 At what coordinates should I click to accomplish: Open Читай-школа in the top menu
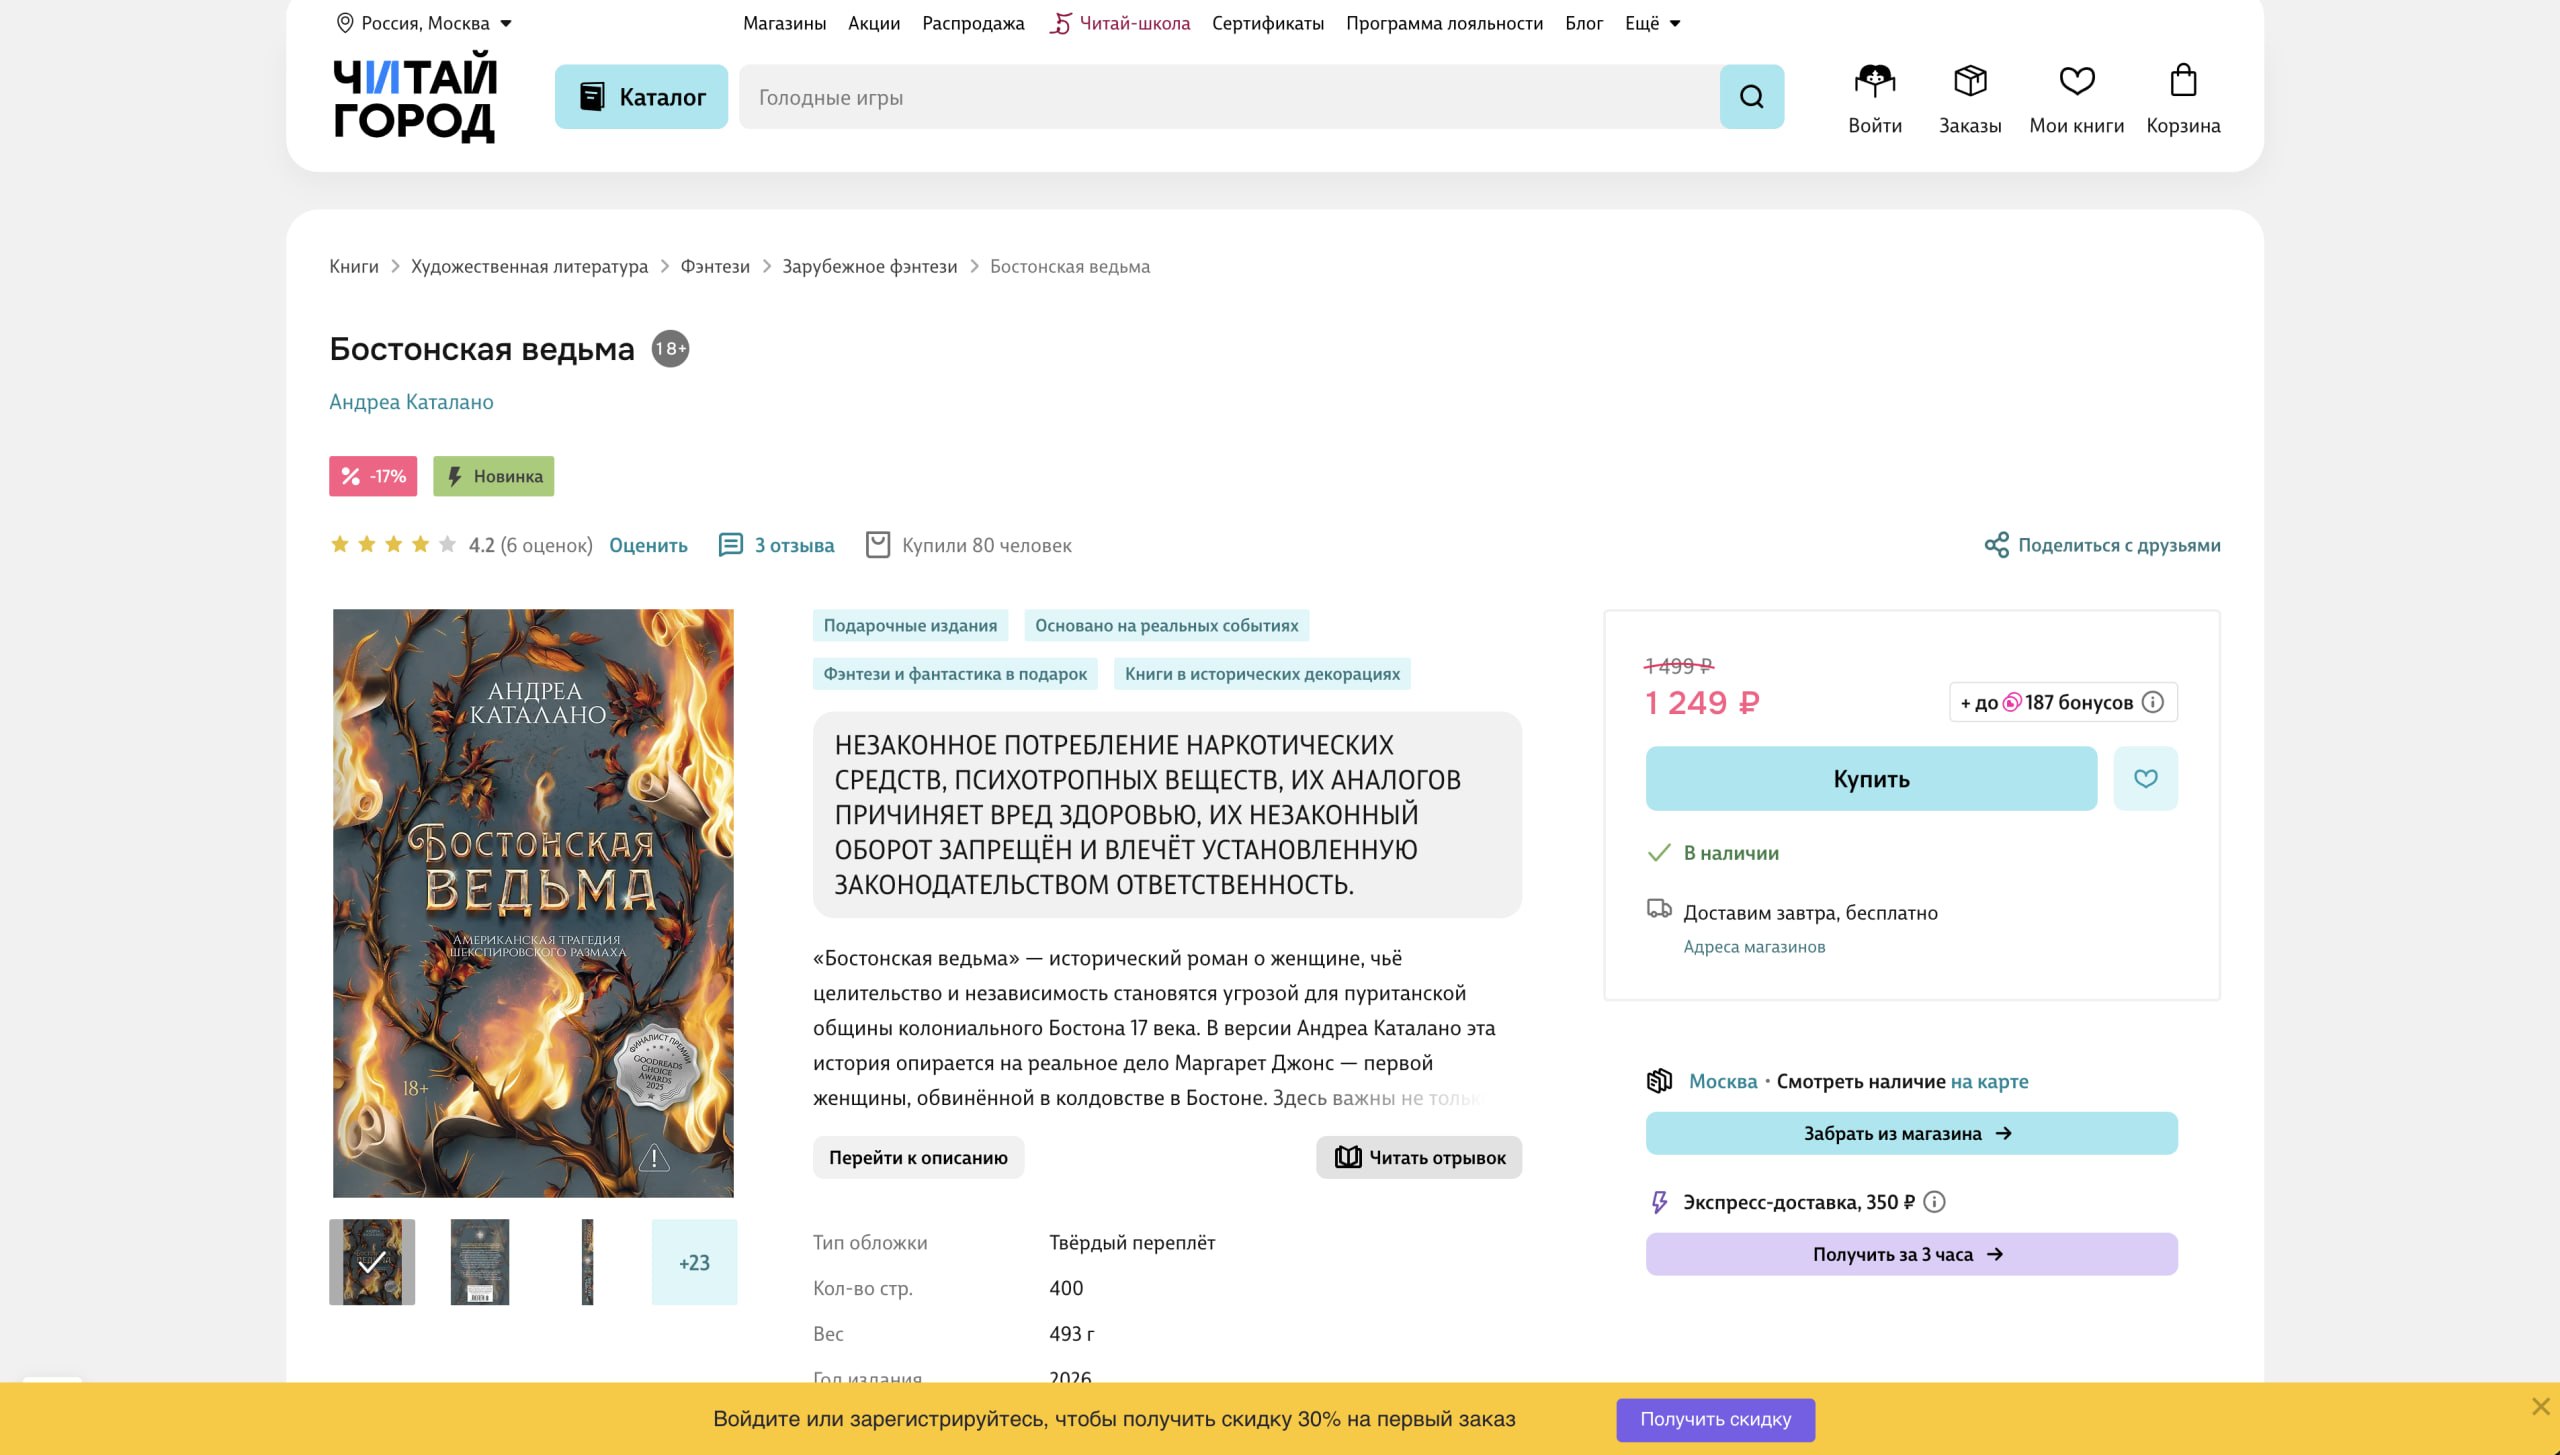pyautogui.click(x=1120, y=23)
